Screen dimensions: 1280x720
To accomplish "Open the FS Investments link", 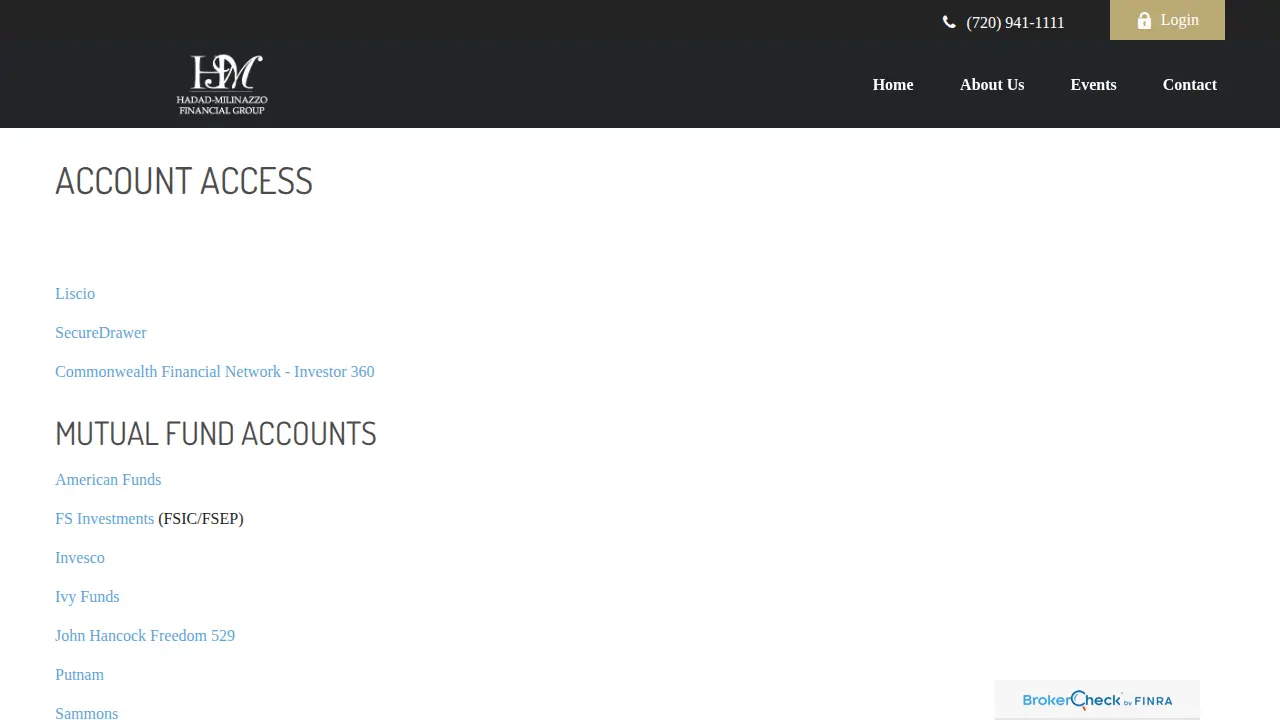I will click(x=104, y=518).
